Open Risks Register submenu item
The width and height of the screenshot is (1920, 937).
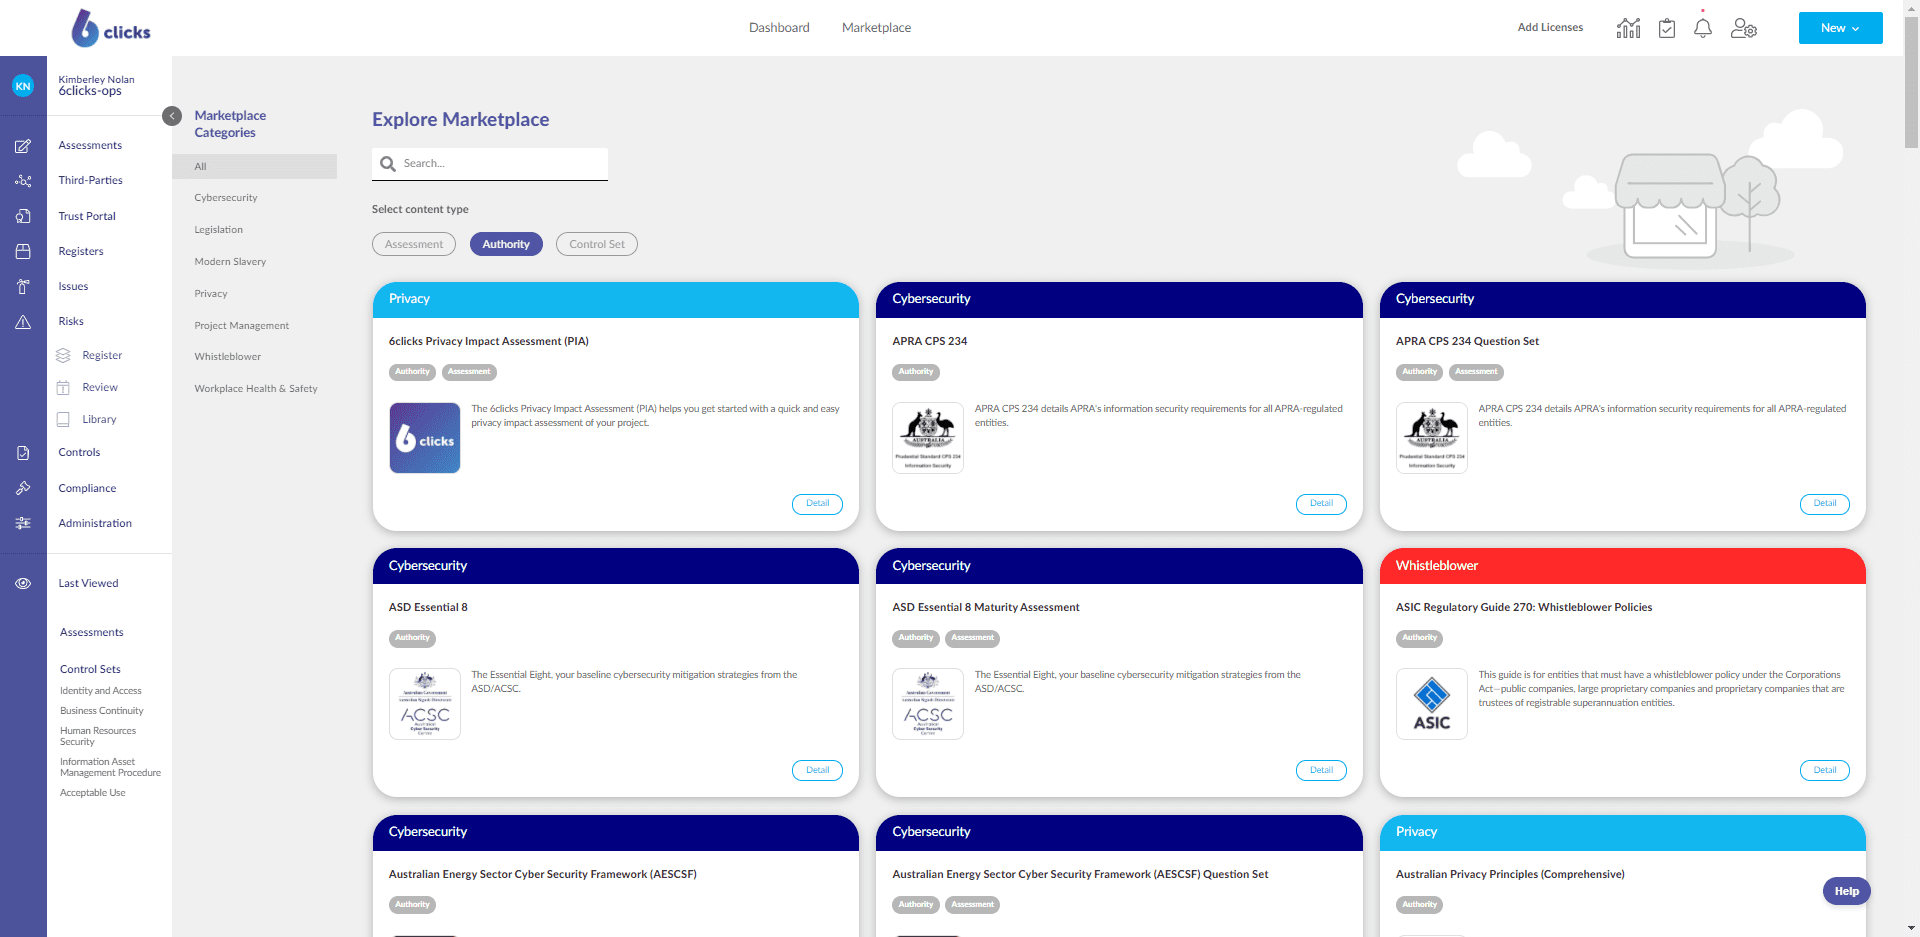click(102, 356)
